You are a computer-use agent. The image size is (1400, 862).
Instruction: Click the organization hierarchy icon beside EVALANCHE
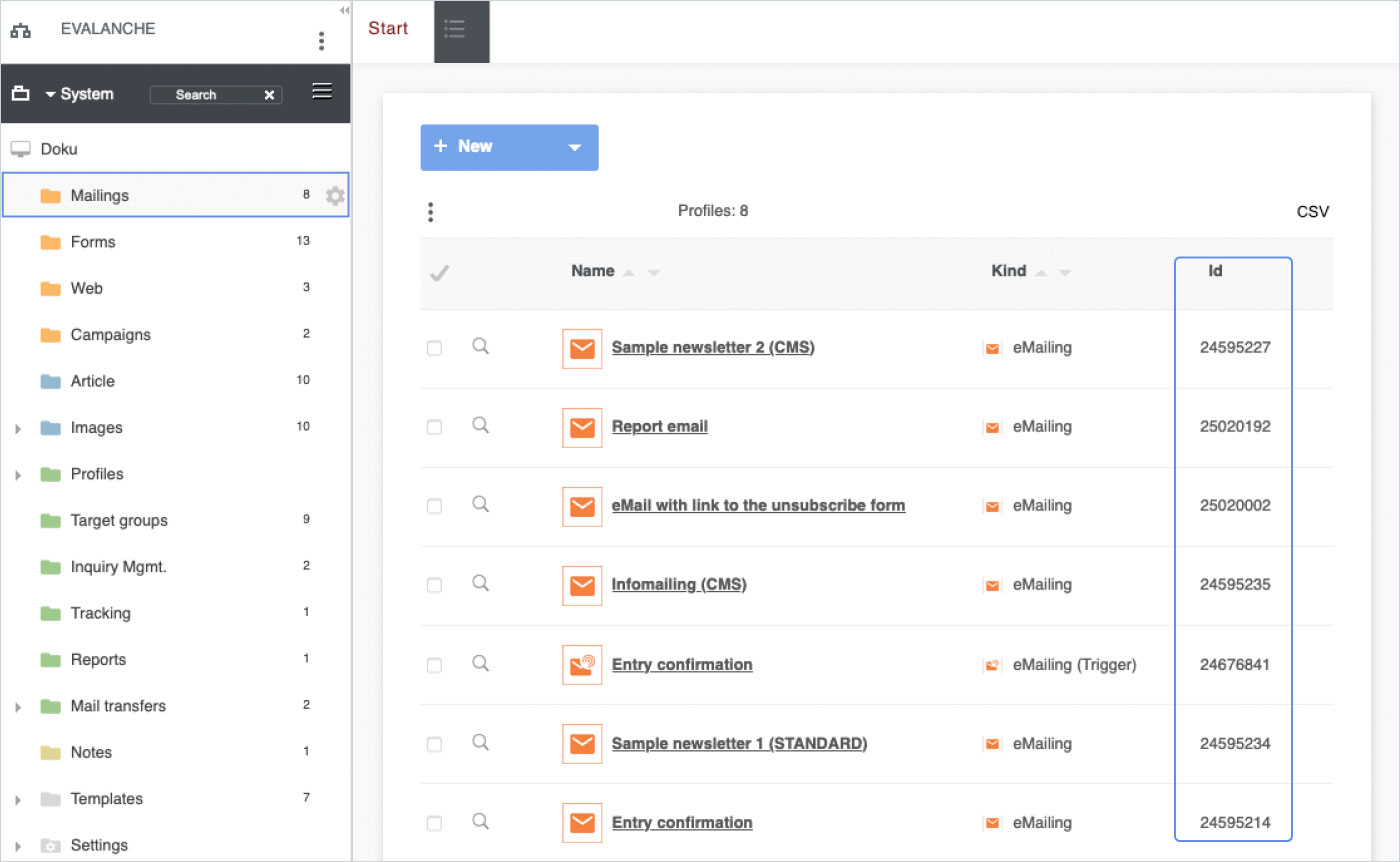pyautogui.click(x=20, y=32)
